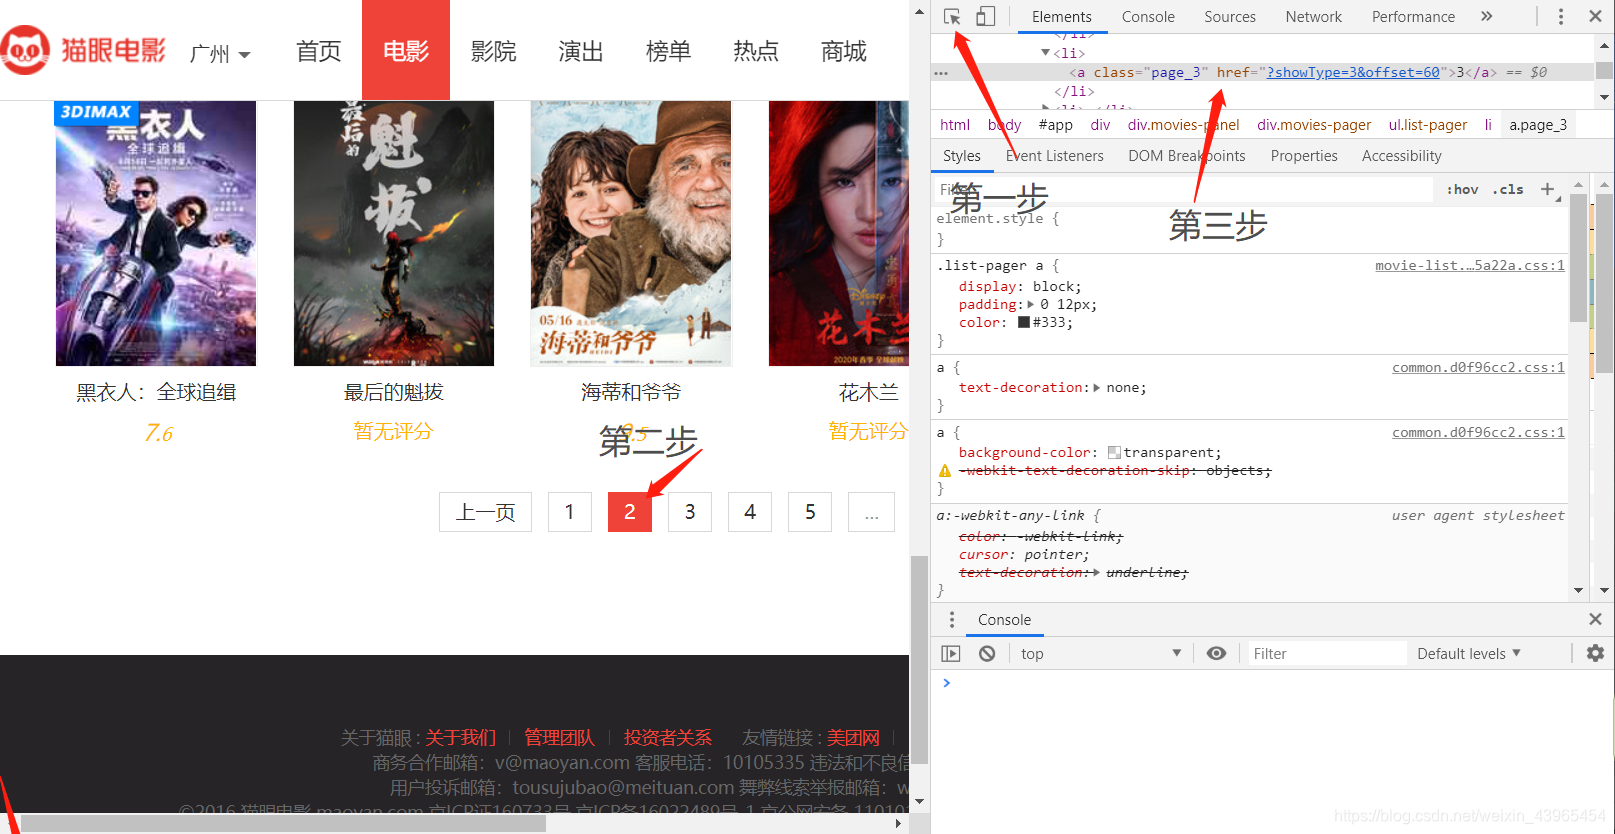The height and width of the screenshot is (834, 1615).
Task: Clear console icon
Action: point(987,653)
